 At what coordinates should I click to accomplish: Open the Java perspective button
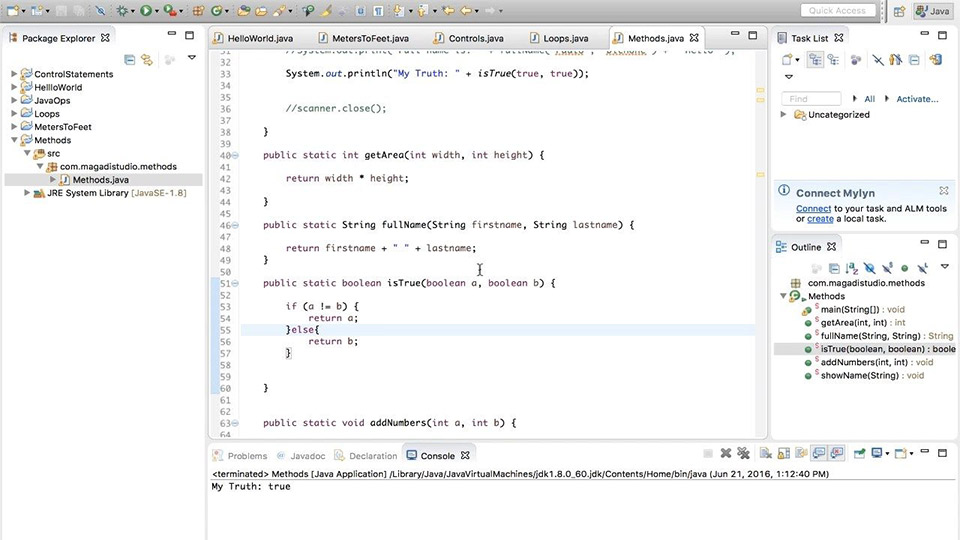point(932,10)
